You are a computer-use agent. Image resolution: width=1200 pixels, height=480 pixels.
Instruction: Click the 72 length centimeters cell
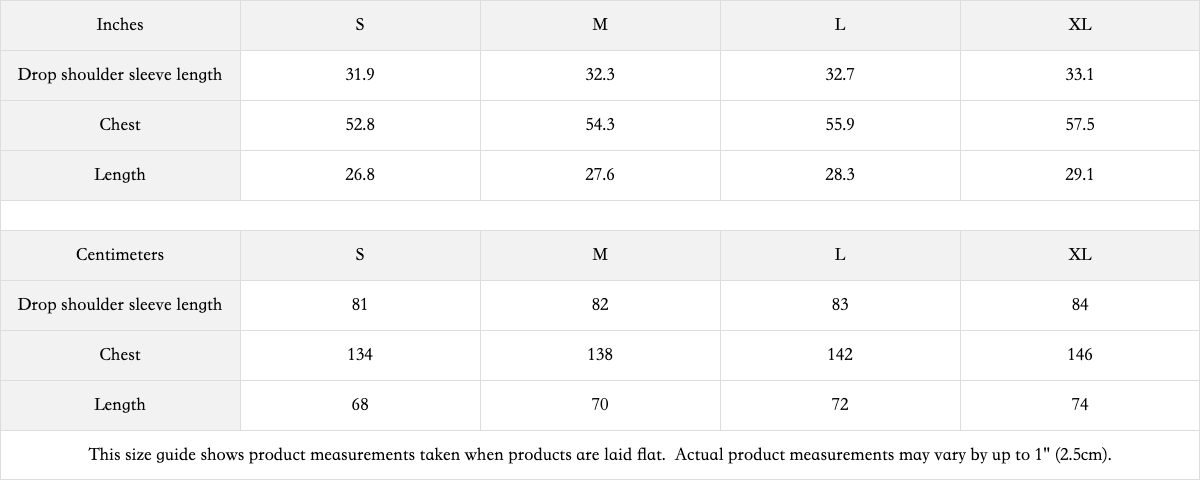tap(840, 405)
